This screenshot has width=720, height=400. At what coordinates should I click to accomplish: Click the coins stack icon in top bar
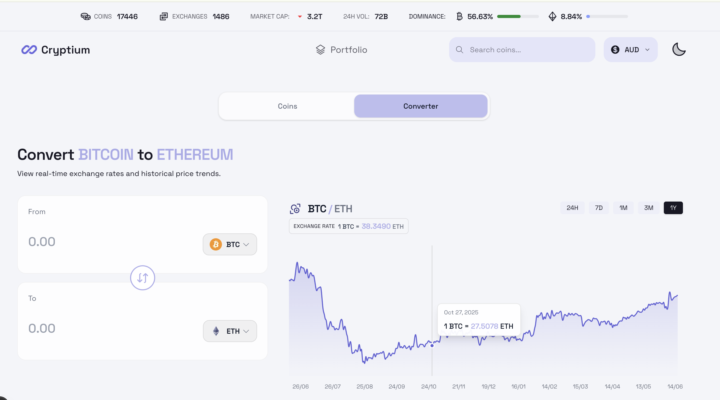(85, 17)
